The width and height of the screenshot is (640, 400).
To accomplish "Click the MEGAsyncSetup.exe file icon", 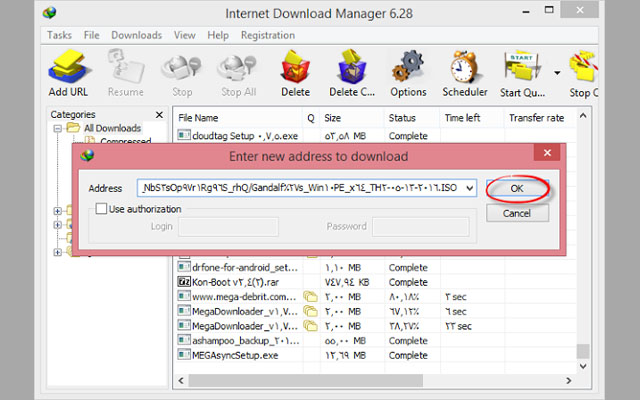I will (x=184, y=354).
